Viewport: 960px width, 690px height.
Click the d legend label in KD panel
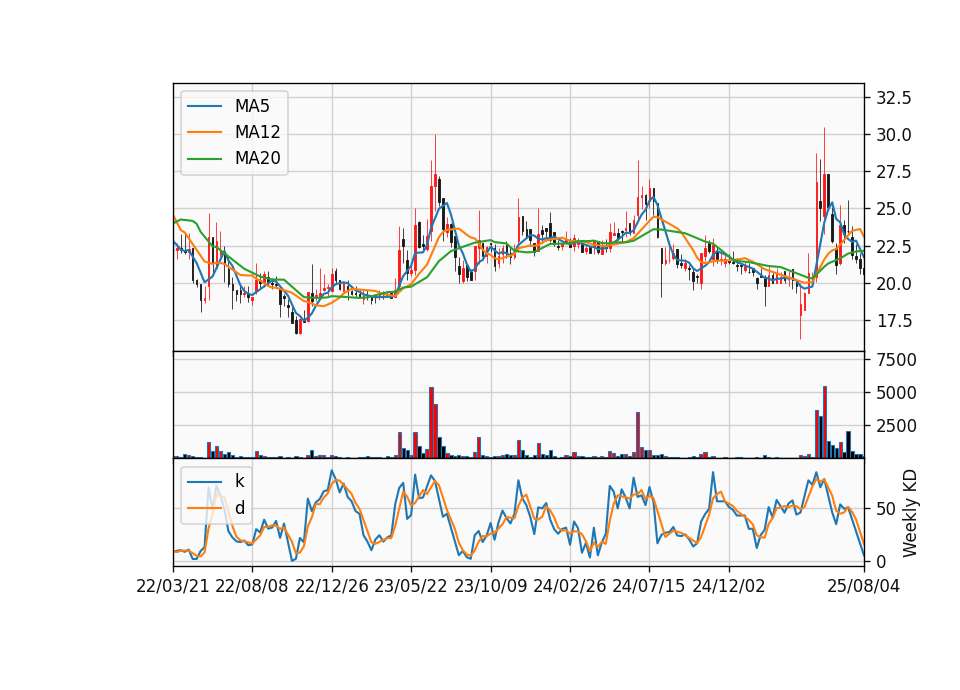coord(240,508)
